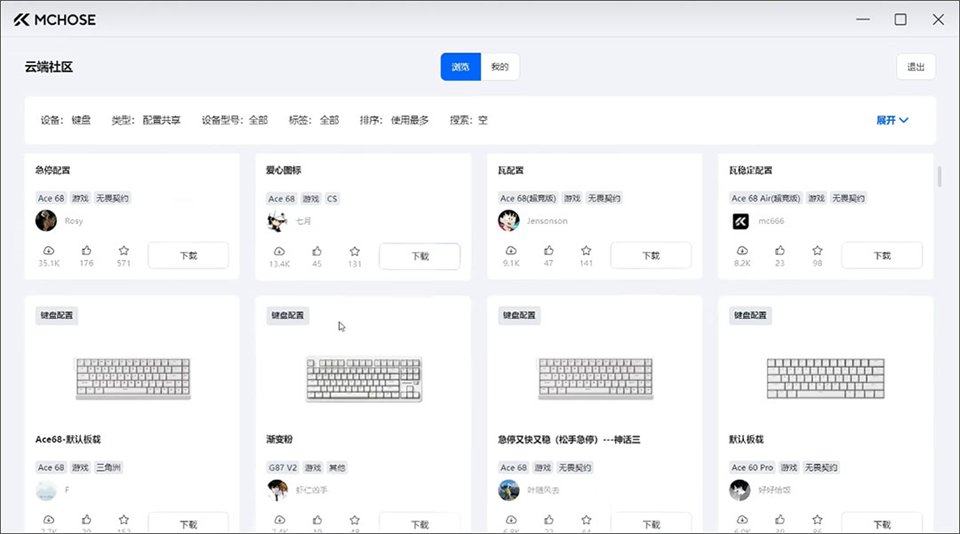Screen dimensions: 960x534
Task: Download the 急停又快又稳 config
Action: coord(651,523)
